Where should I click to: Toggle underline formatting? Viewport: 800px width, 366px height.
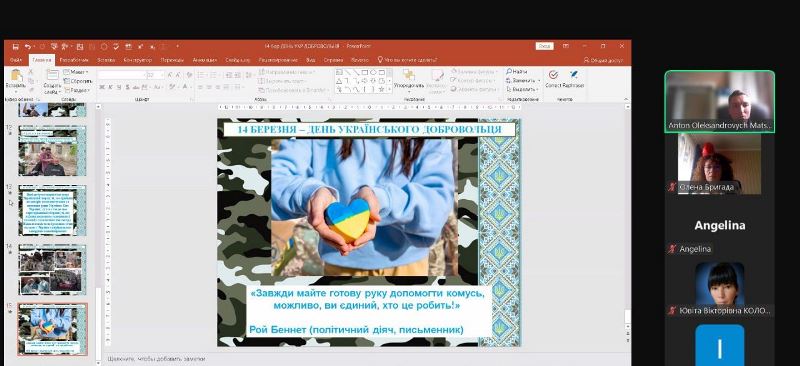pos(119,87)
